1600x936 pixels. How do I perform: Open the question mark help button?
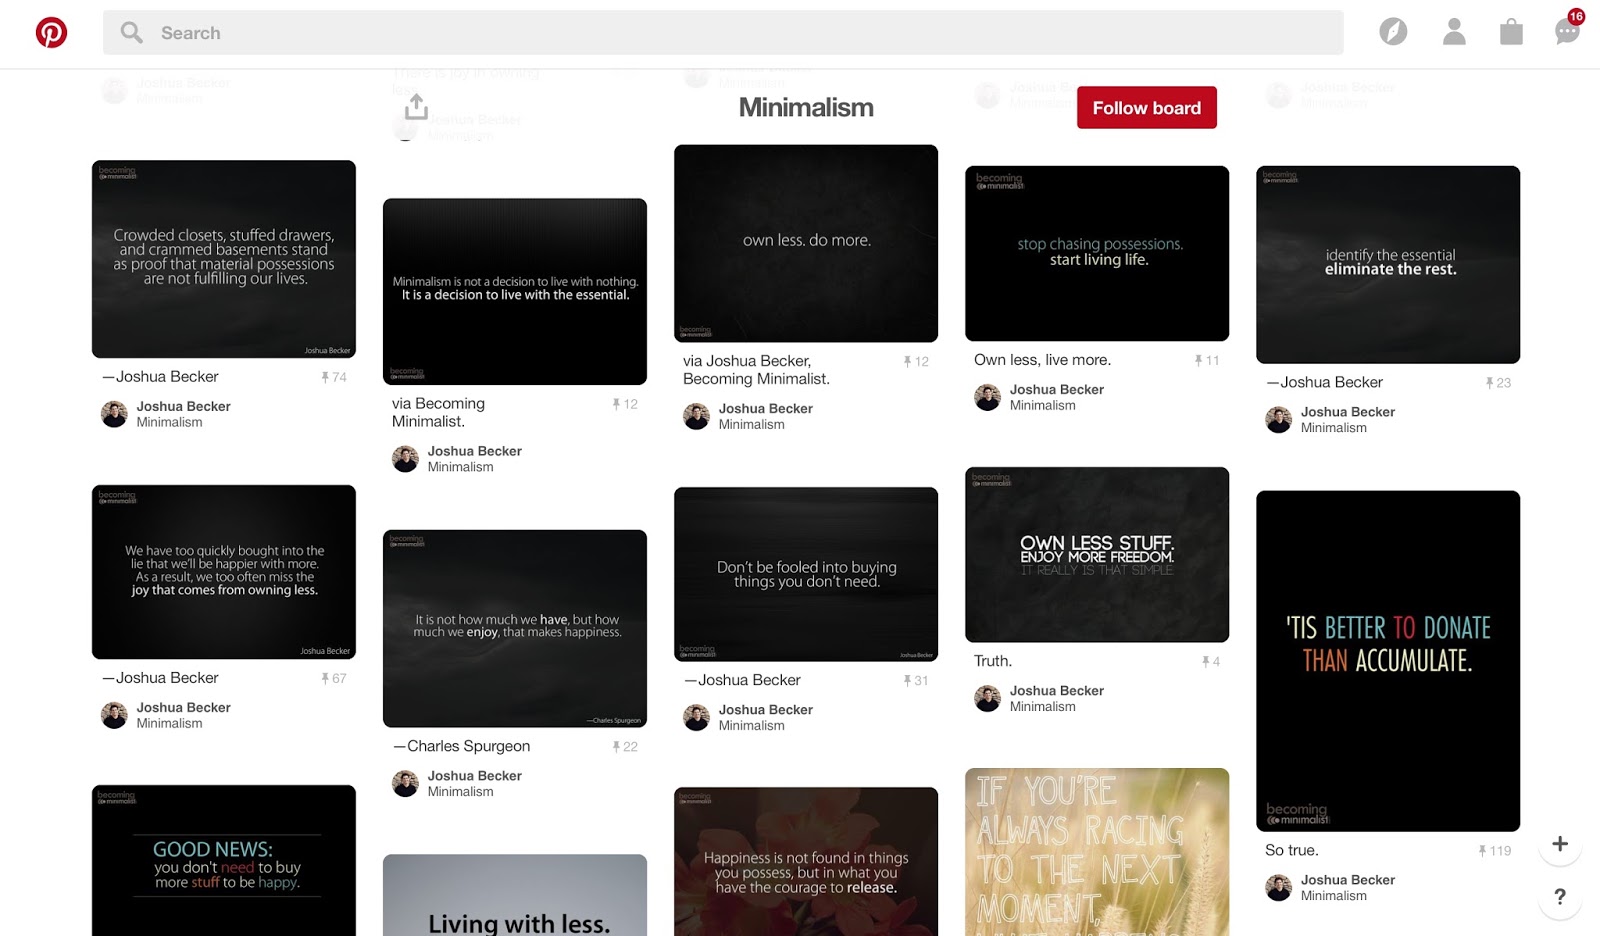pos(1560,897)
